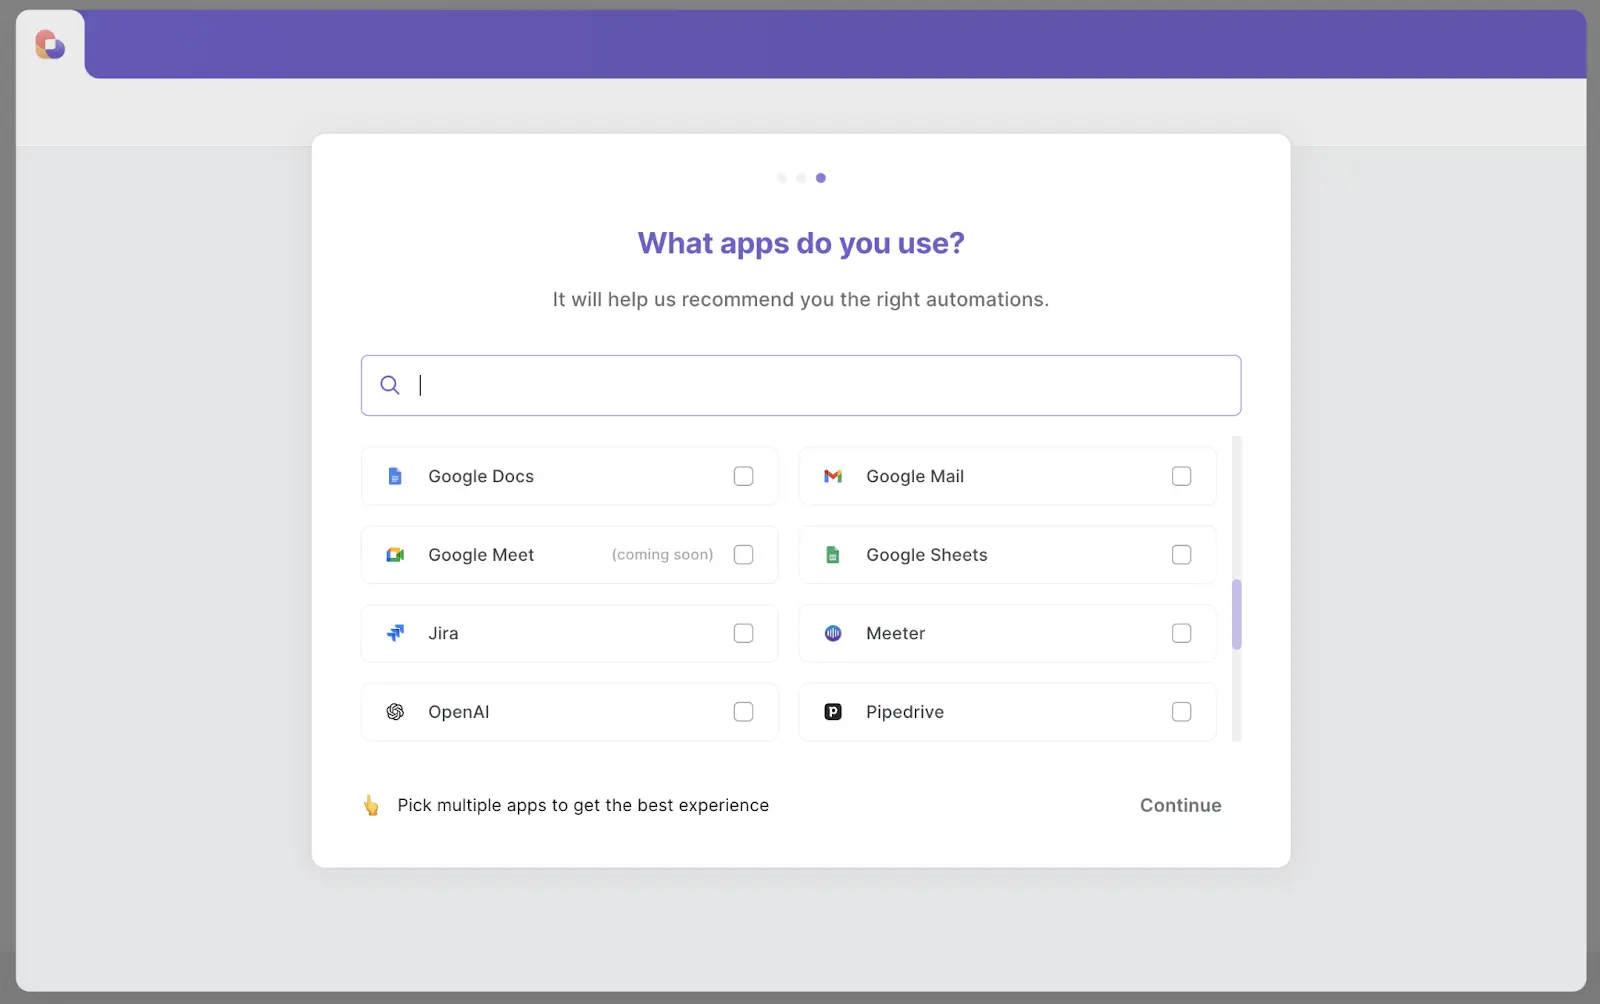This screenshot has height=1004, width=1600.
Task: Click the active third step dot
Action: (821, 178)
